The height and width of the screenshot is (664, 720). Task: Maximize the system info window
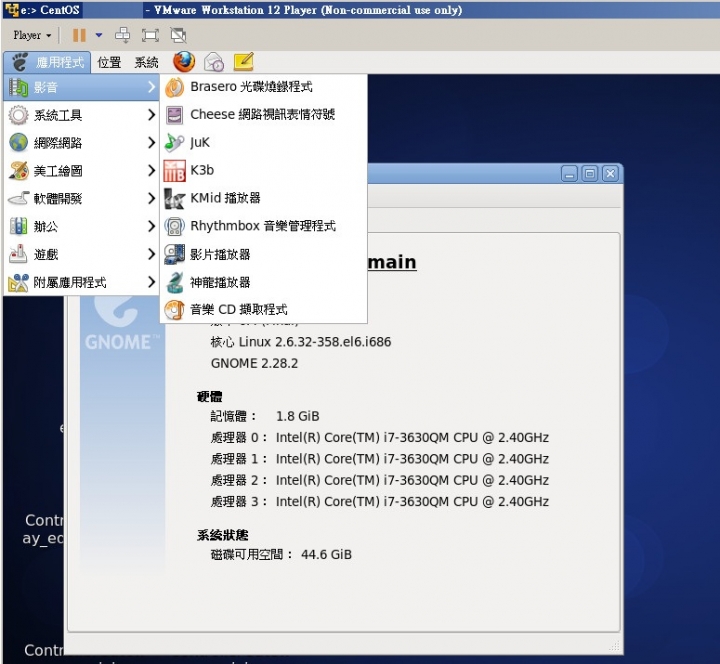(590, 174)
